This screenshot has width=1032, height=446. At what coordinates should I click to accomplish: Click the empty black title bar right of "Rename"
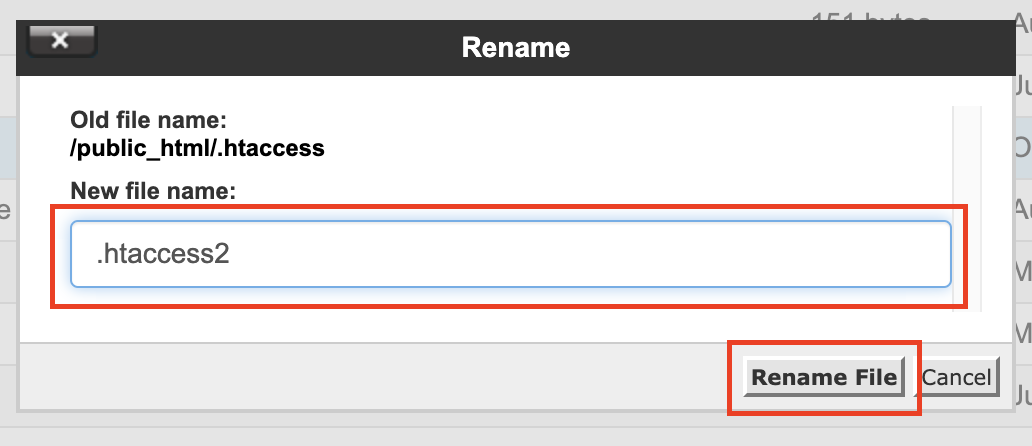pyautogui.click(x=800, y=47)
